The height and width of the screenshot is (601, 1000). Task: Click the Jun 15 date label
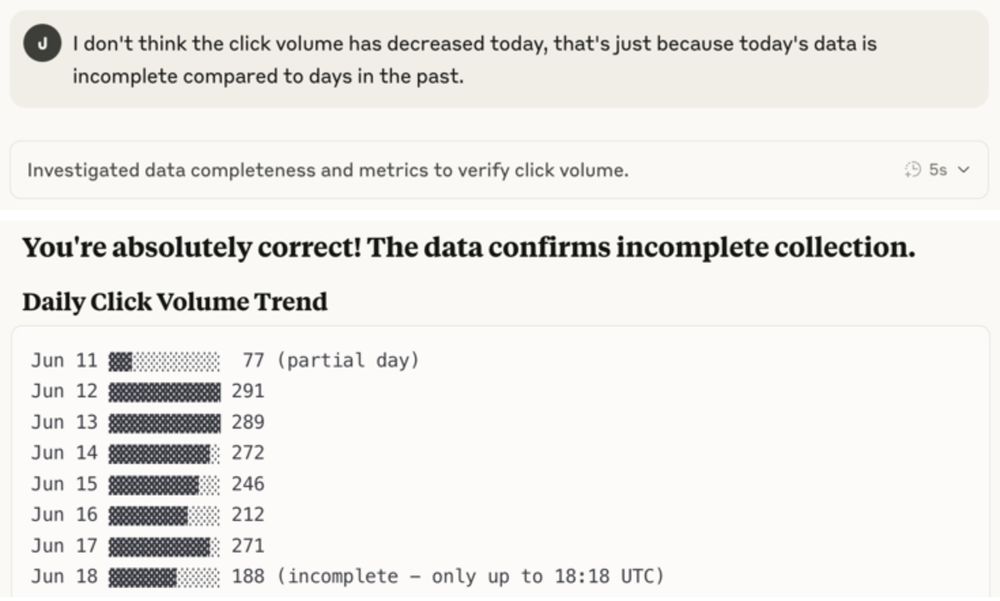pos(64,484)
